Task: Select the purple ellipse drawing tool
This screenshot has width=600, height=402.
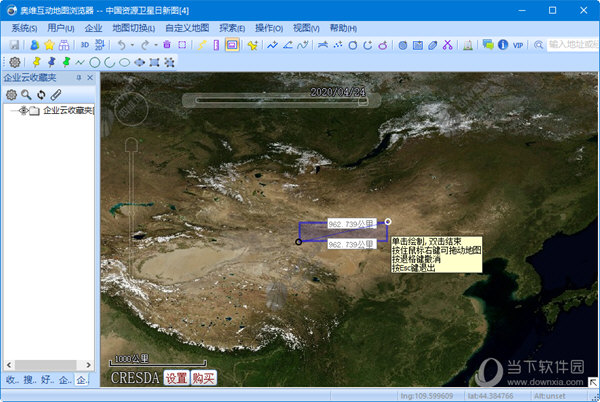Action: point(383,45)
